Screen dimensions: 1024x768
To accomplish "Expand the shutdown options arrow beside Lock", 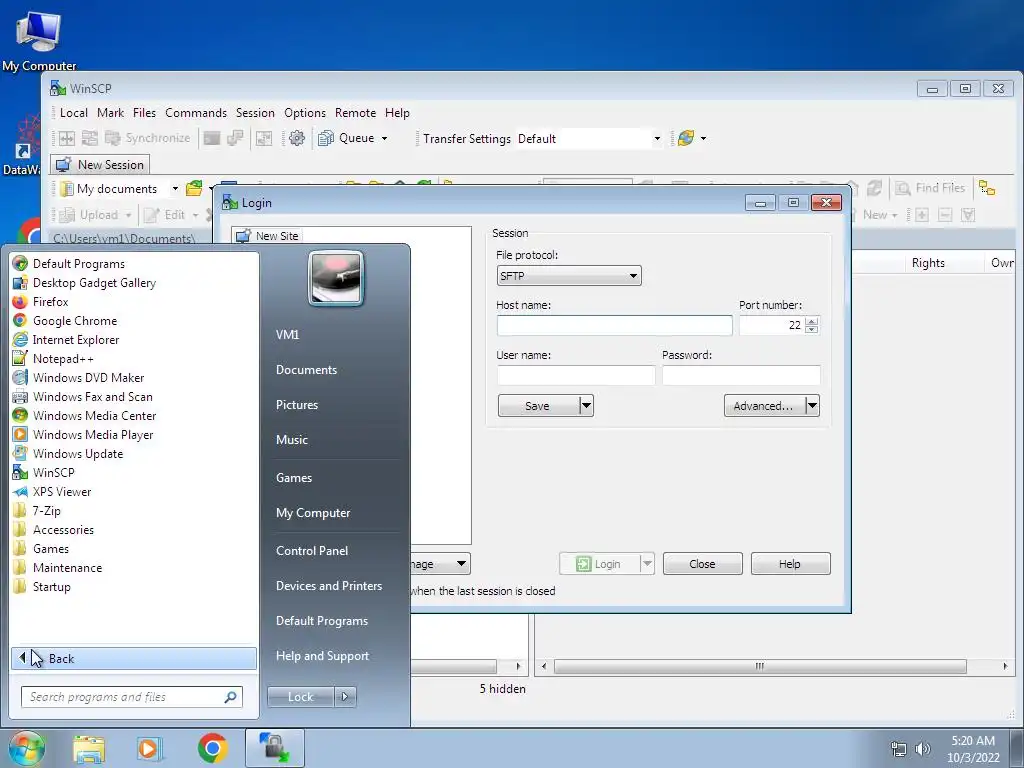I will [345, 697].
